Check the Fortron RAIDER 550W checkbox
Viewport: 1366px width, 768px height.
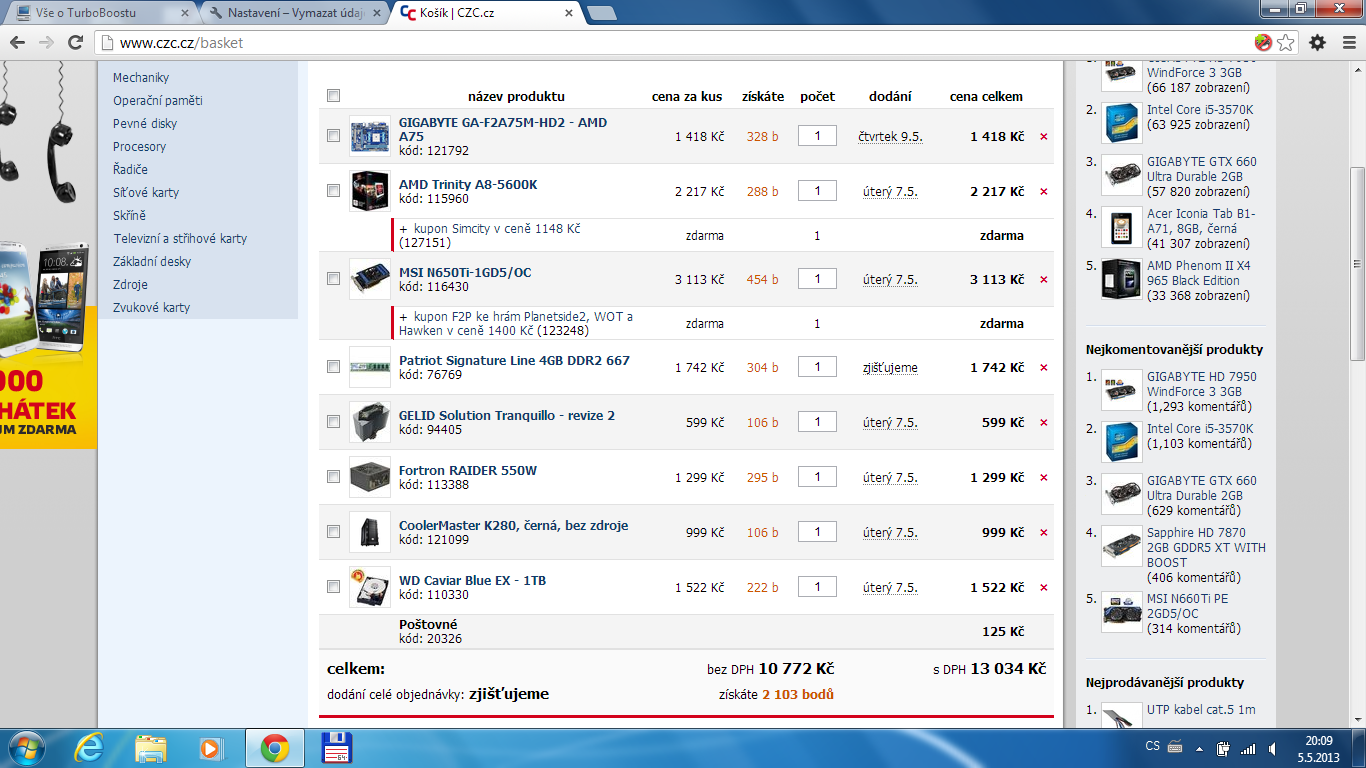tap(333, 477)
